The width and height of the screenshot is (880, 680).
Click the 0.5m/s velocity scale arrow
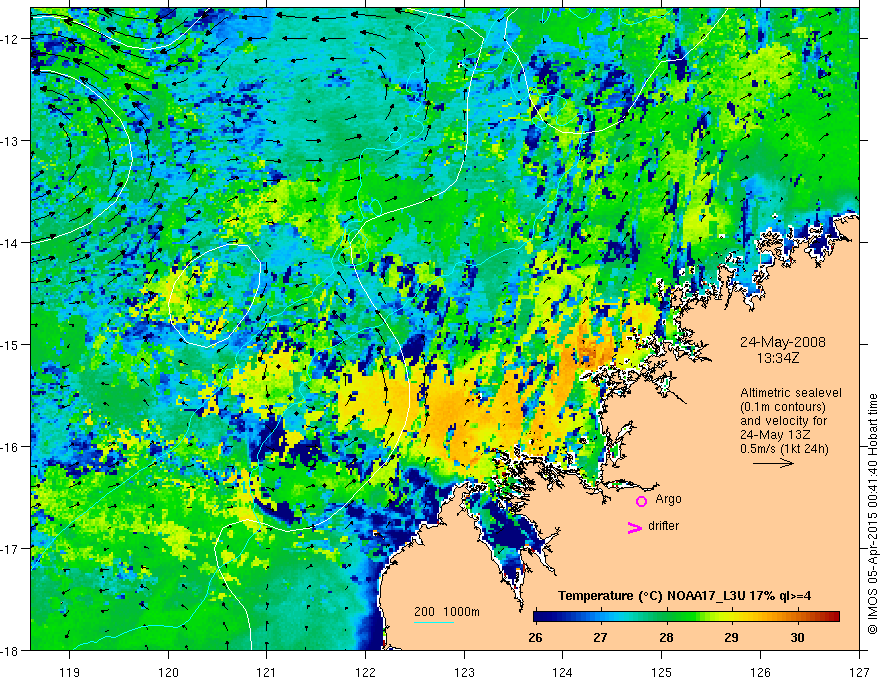pos(773,463)
